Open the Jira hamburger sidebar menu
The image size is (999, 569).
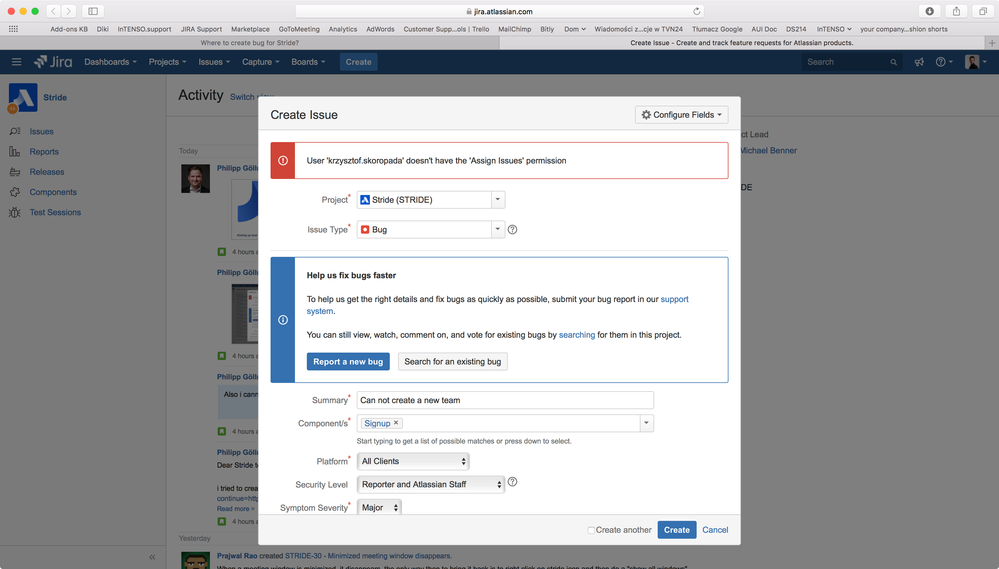coord(17,62)
